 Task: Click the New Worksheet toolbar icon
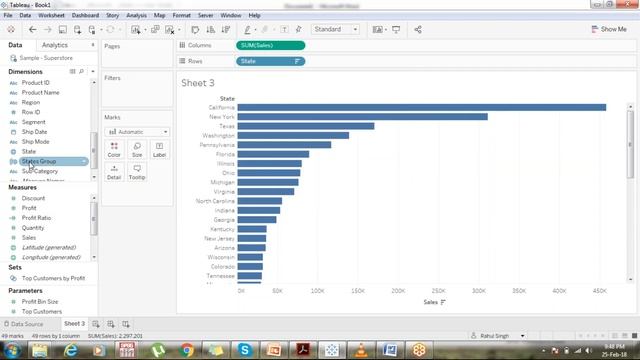pos(136,29)
